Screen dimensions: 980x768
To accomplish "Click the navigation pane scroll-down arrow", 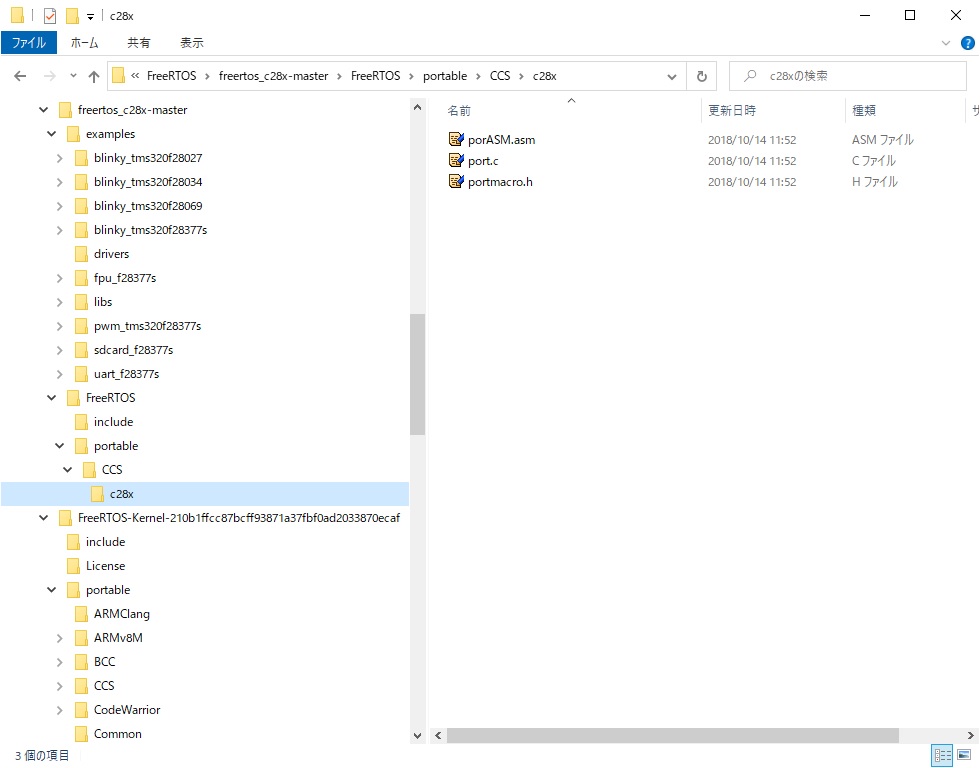I will pos(418,736).
